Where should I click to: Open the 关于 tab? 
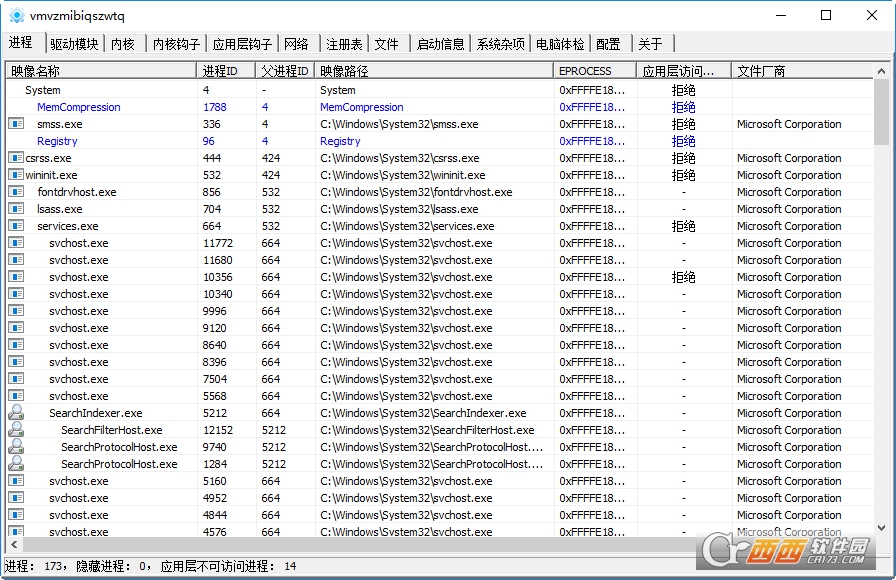[650, 44]
